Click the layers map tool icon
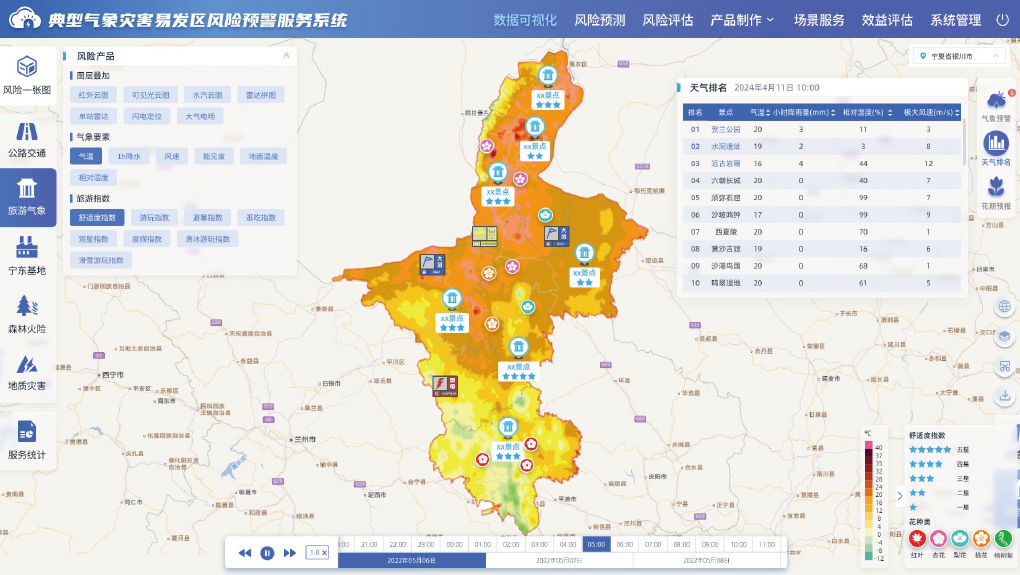The image size is (1020, 575). pyautogui.click(x=1004, y=336)
